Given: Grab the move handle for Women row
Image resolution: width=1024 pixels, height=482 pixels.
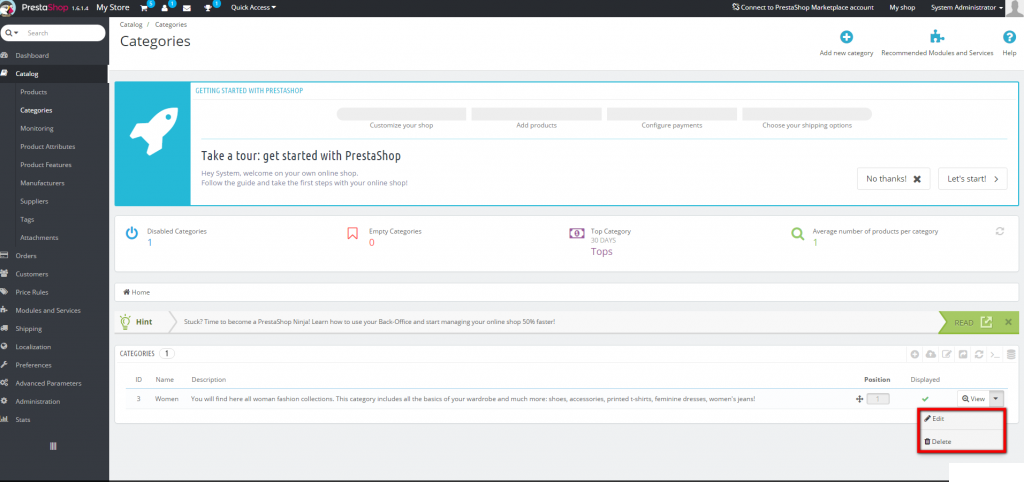Looking at the screenshot, I should coord(859,399).
